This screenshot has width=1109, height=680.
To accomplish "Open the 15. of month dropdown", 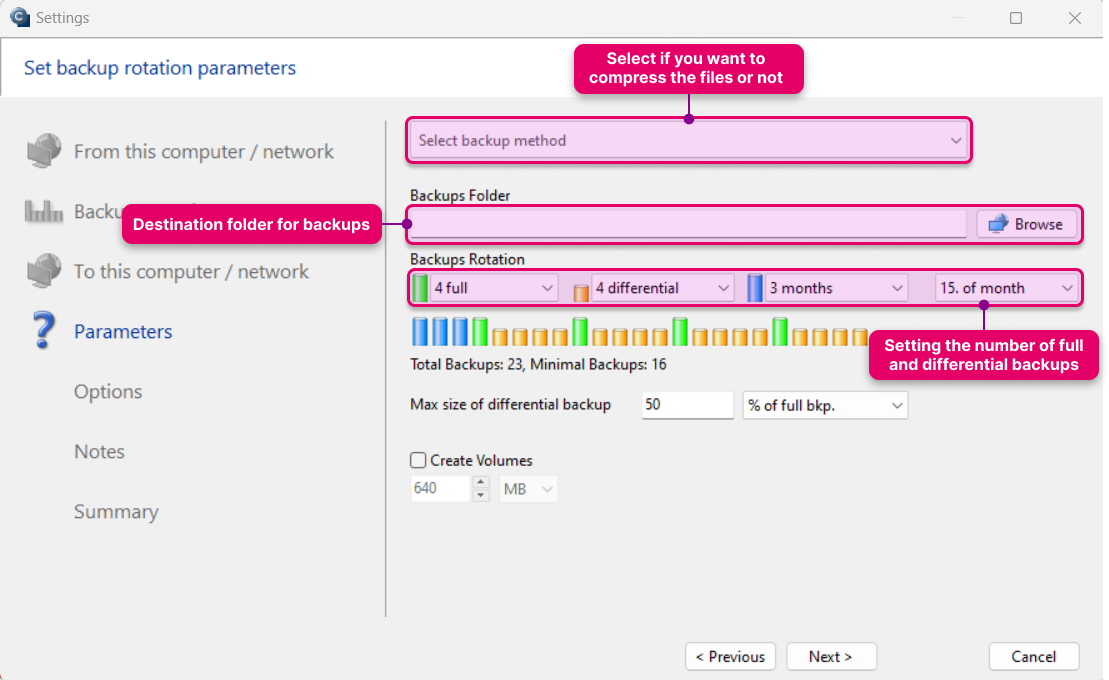I will 1006,288.
